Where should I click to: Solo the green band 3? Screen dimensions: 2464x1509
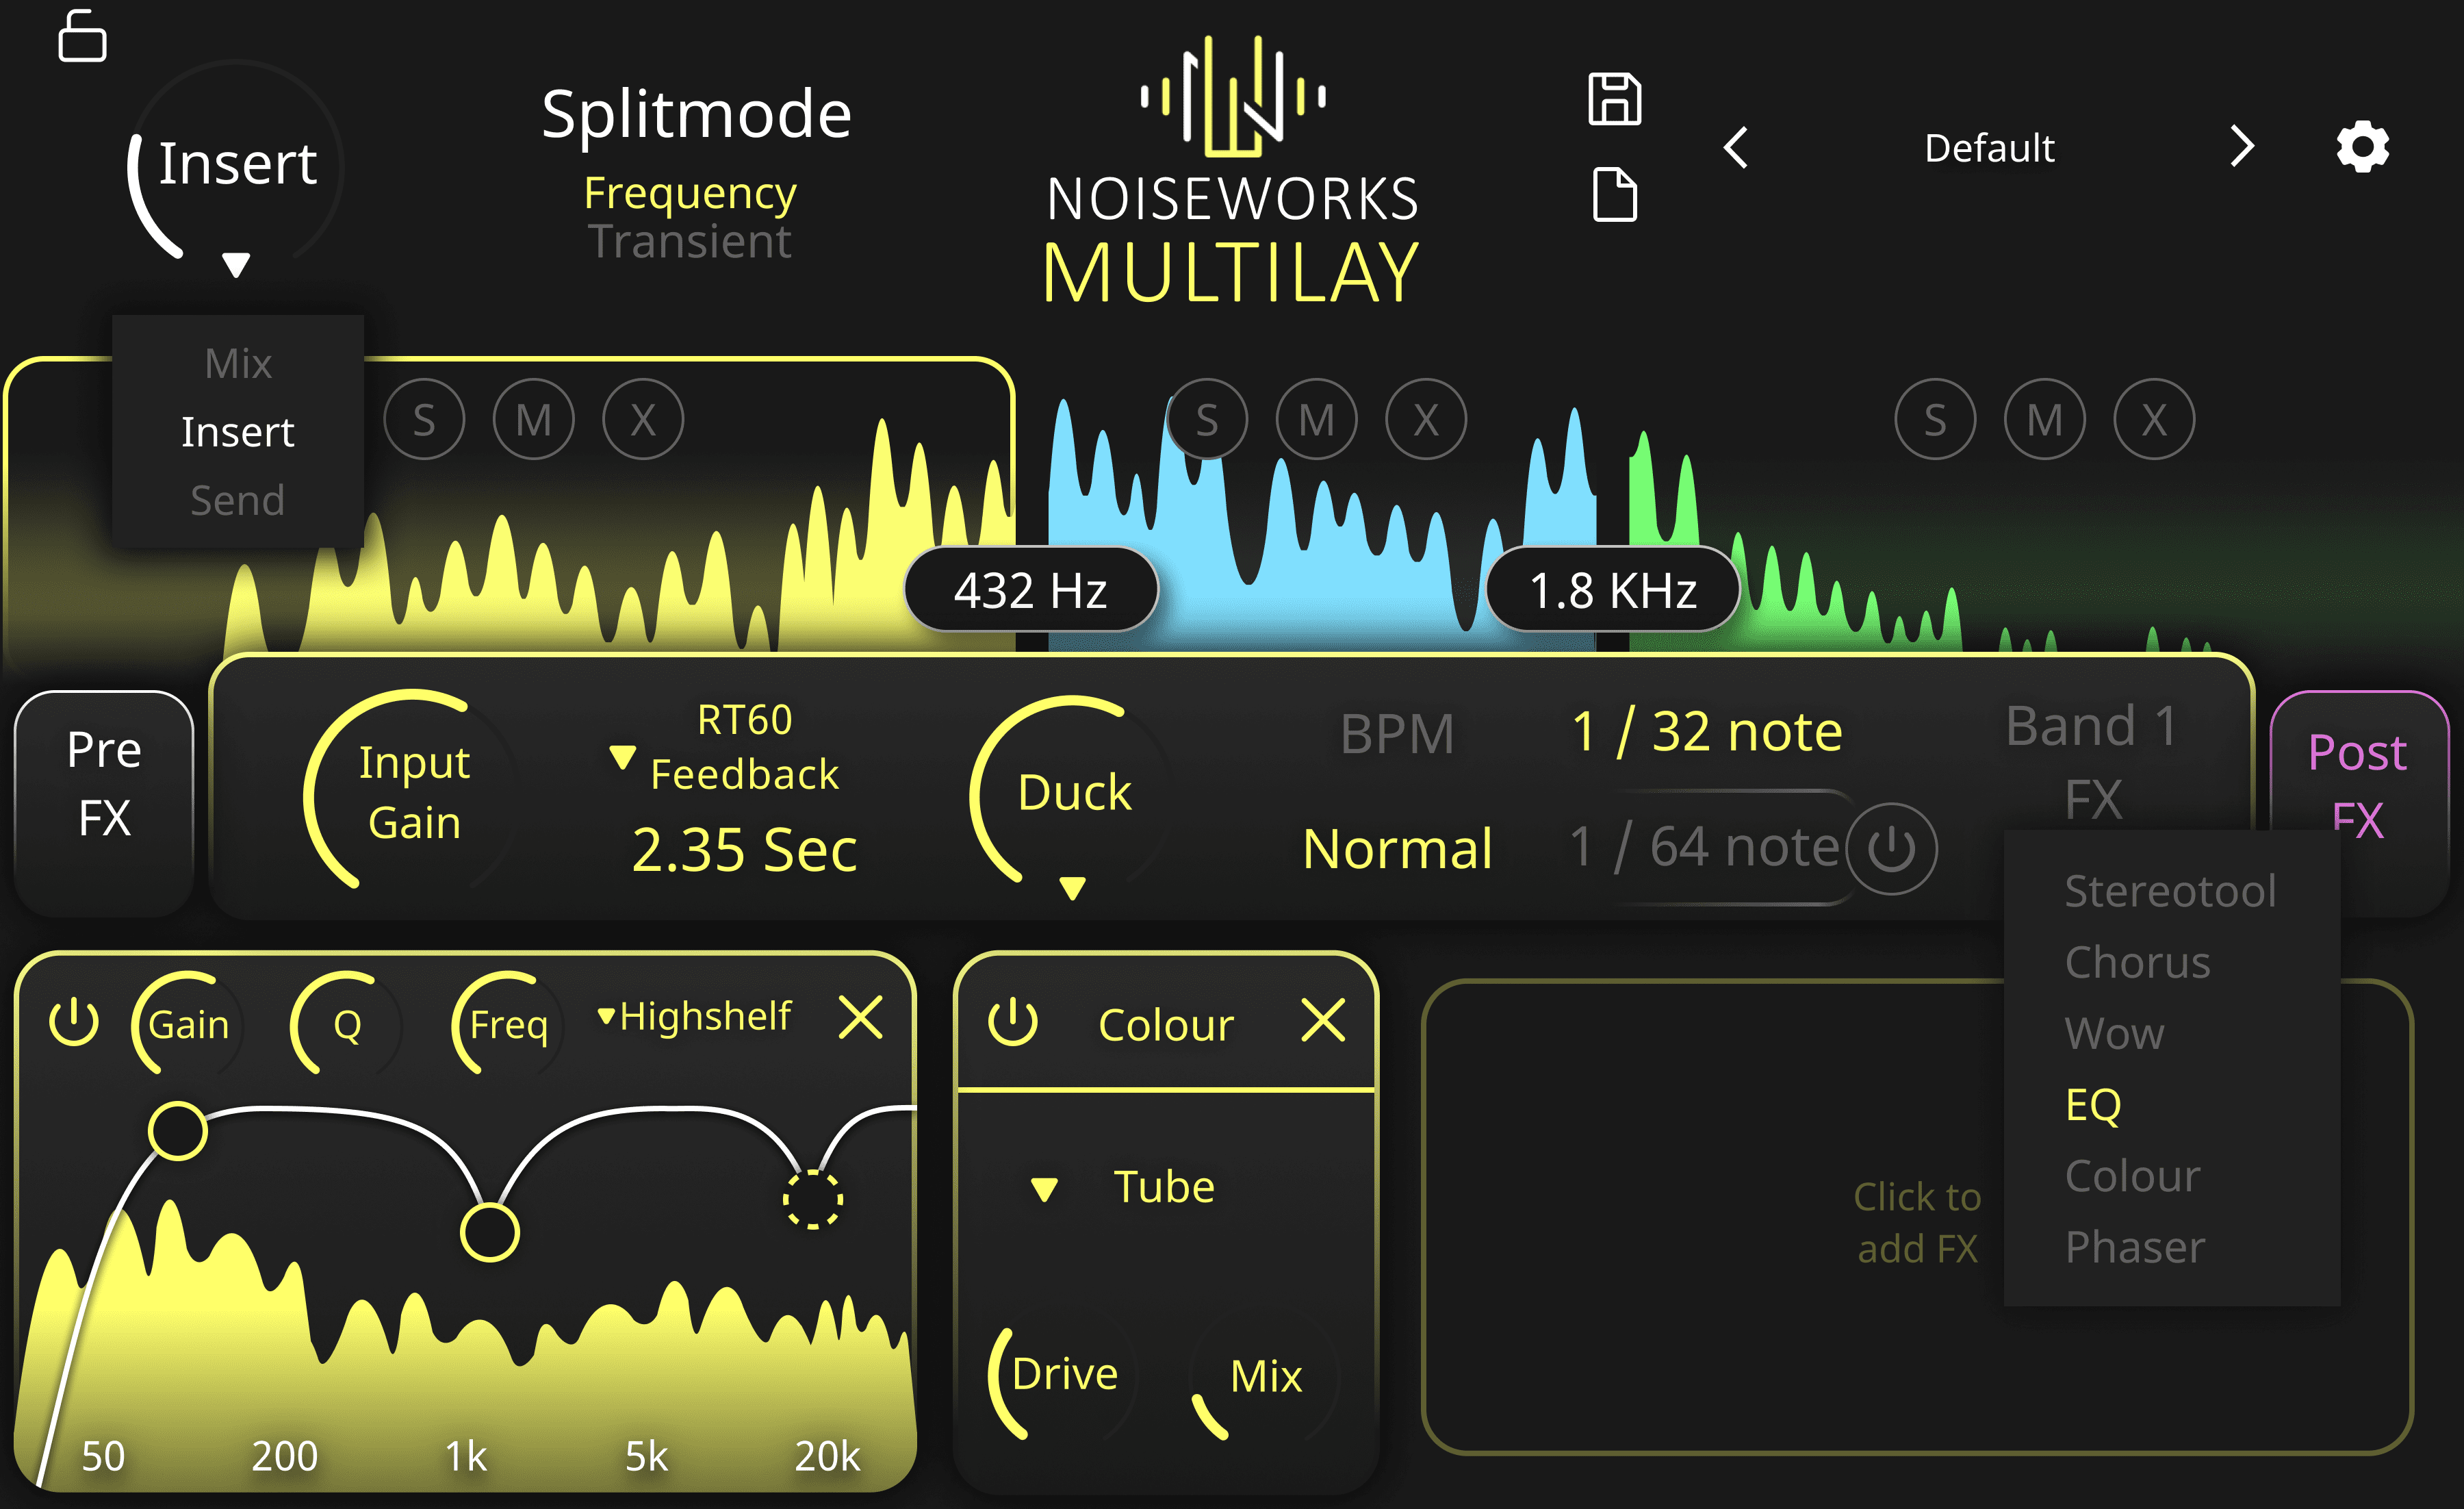(1935, 419)
